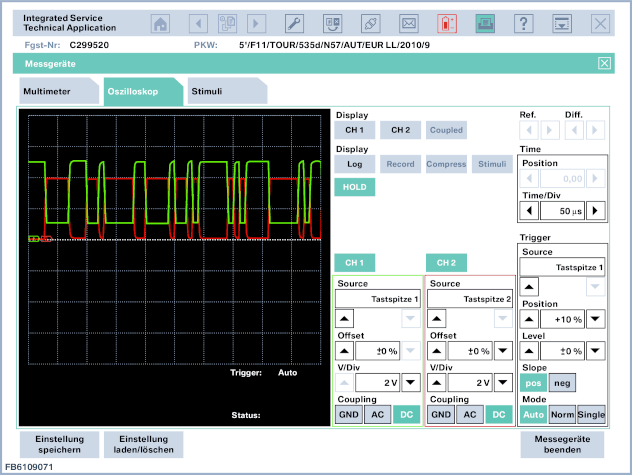Click Diff. left arrow

(x=574, y=130)
